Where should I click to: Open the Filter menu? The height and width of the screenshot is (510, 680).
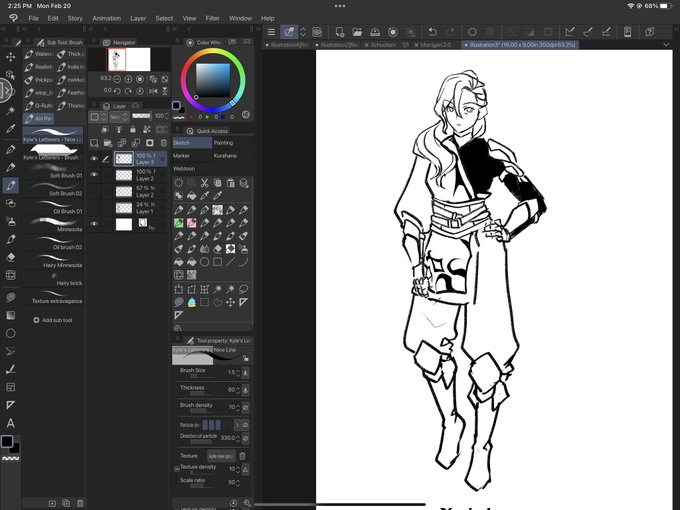[212, 18]
